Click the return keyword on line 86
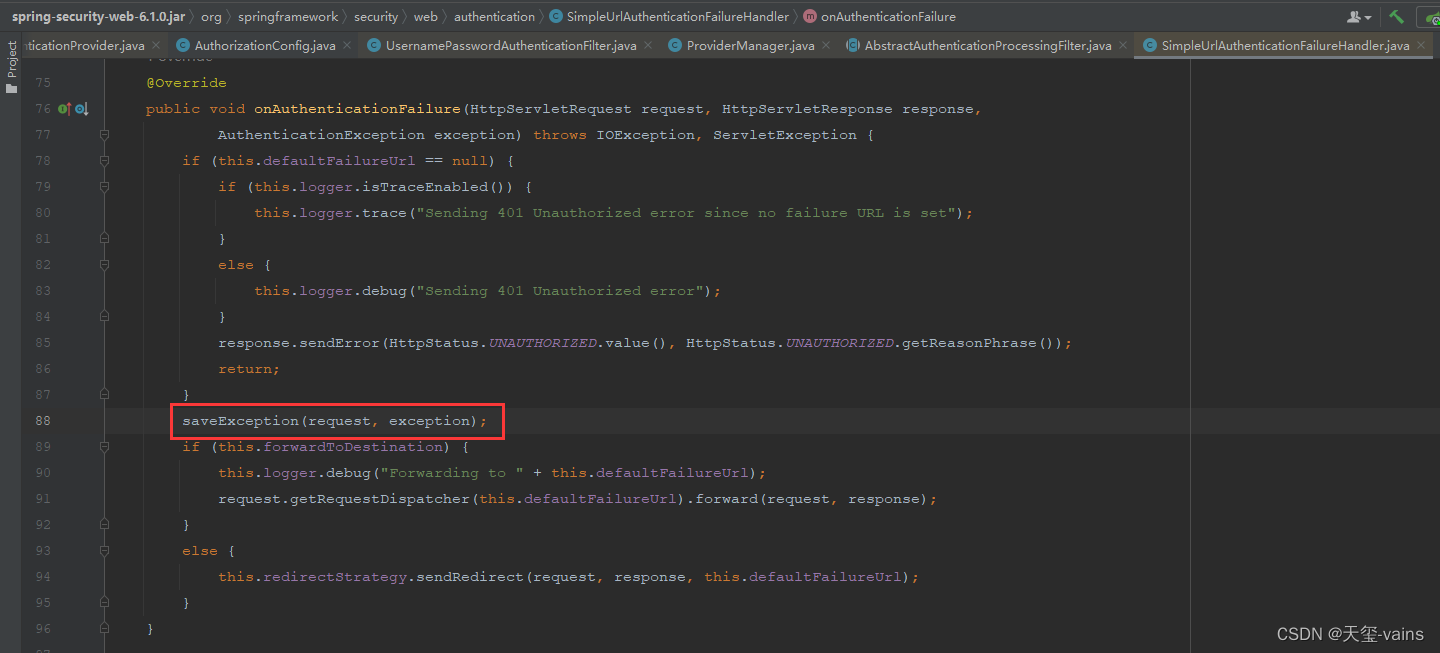 pos(245,369)
